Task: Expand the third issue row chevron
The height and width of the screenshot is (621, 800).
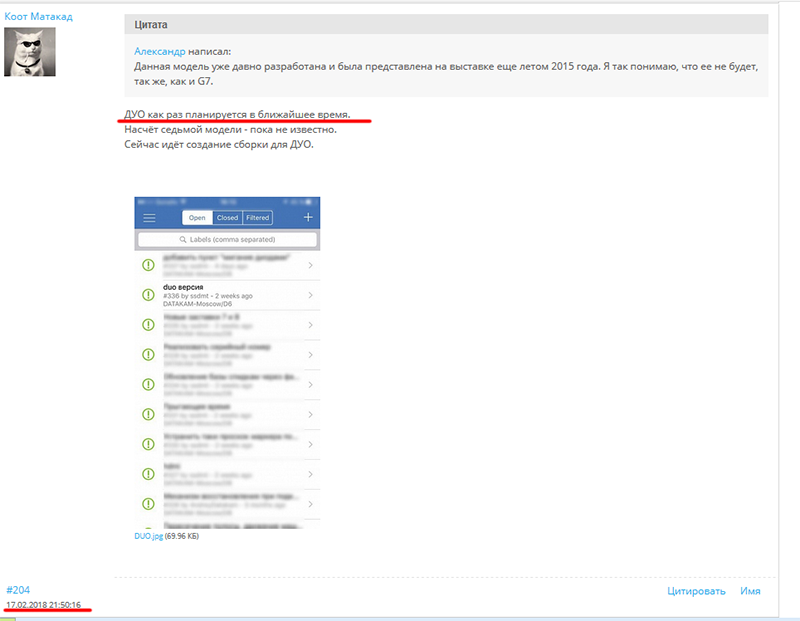Action: (311, 325)
